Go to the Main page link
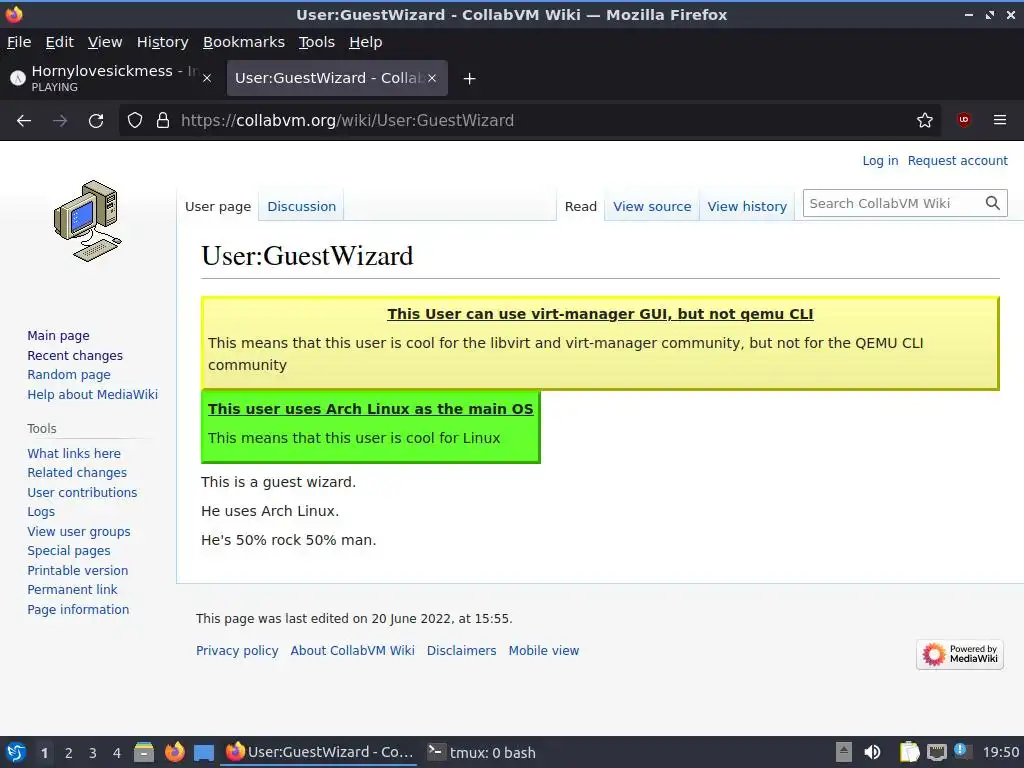 (x=58, y=336)
